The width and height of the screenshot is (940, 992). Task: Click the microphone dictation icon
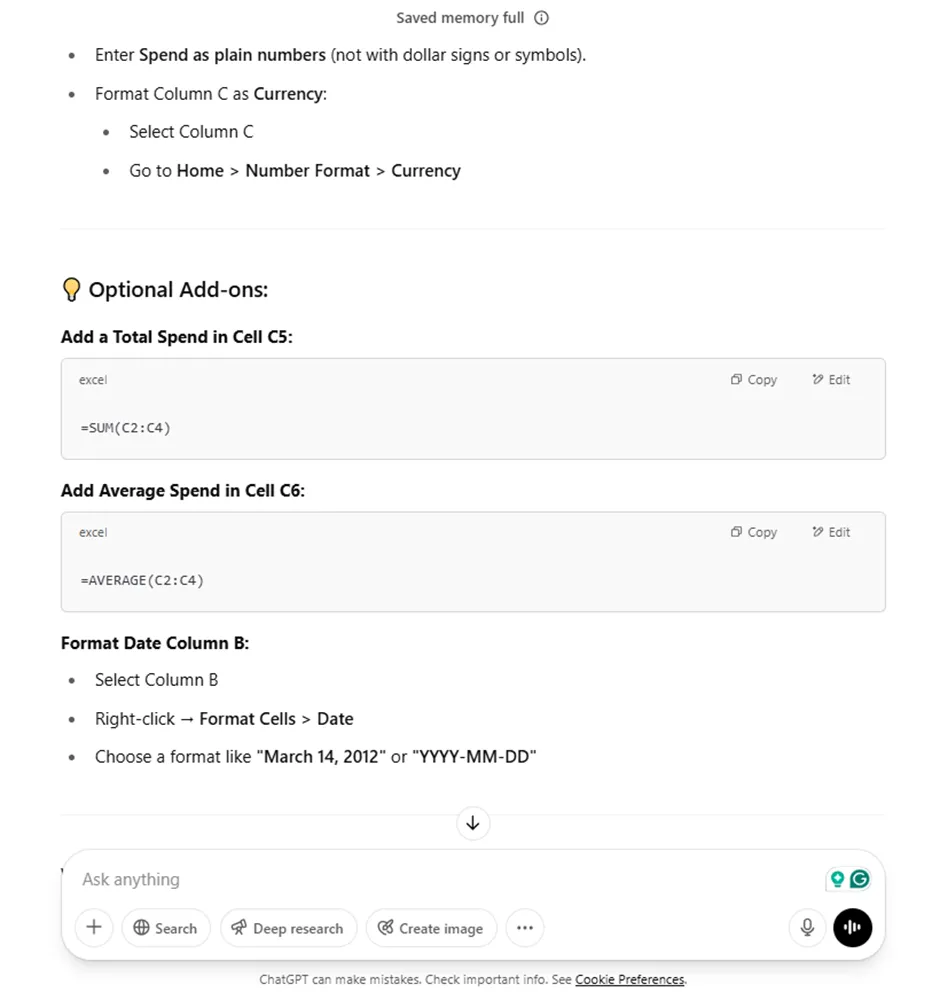(807, 927)
